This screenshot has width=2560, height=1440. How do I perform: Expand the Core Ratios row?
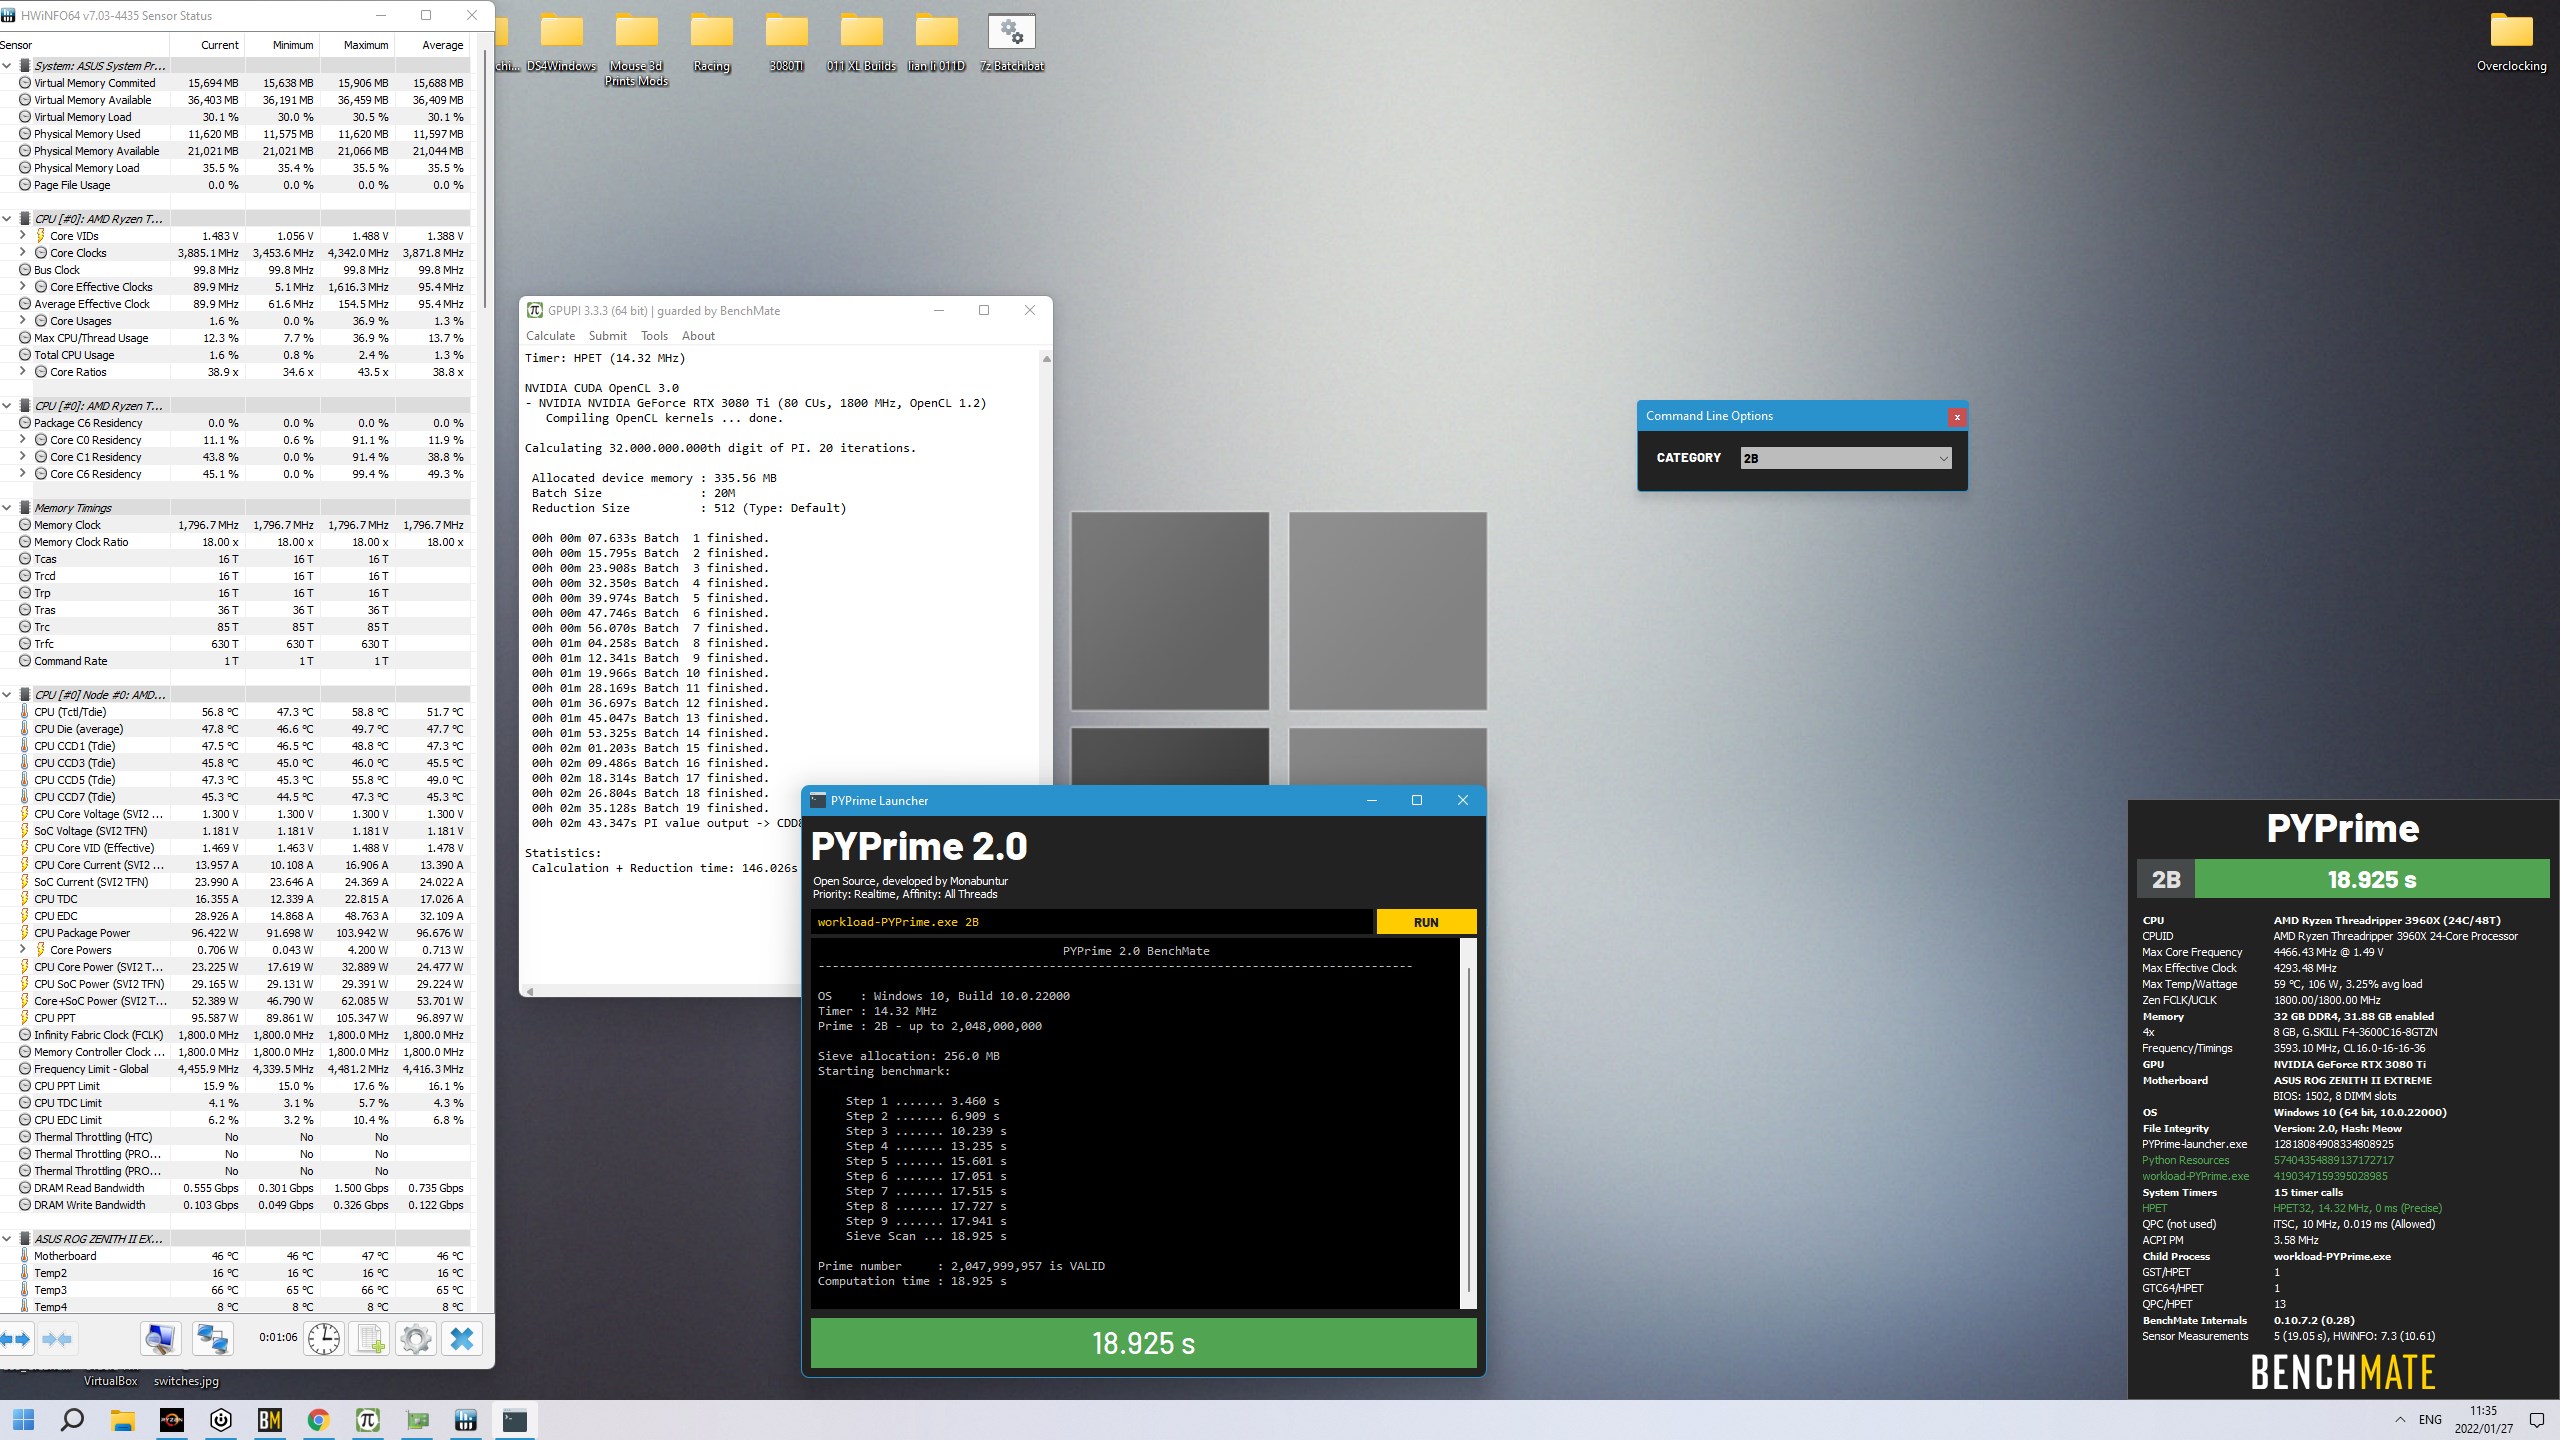[22, 372]
